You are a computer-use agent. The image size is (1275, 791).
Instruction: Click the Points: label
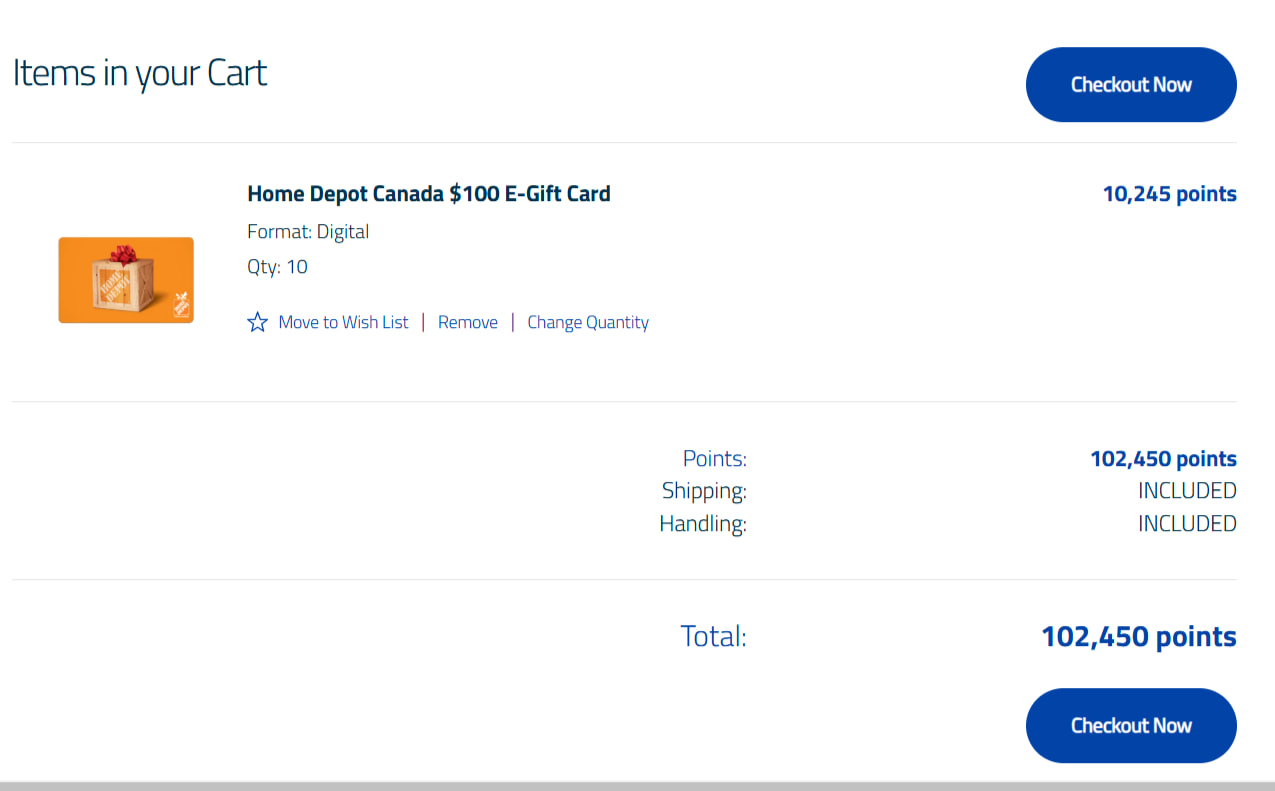click(714, 459)
